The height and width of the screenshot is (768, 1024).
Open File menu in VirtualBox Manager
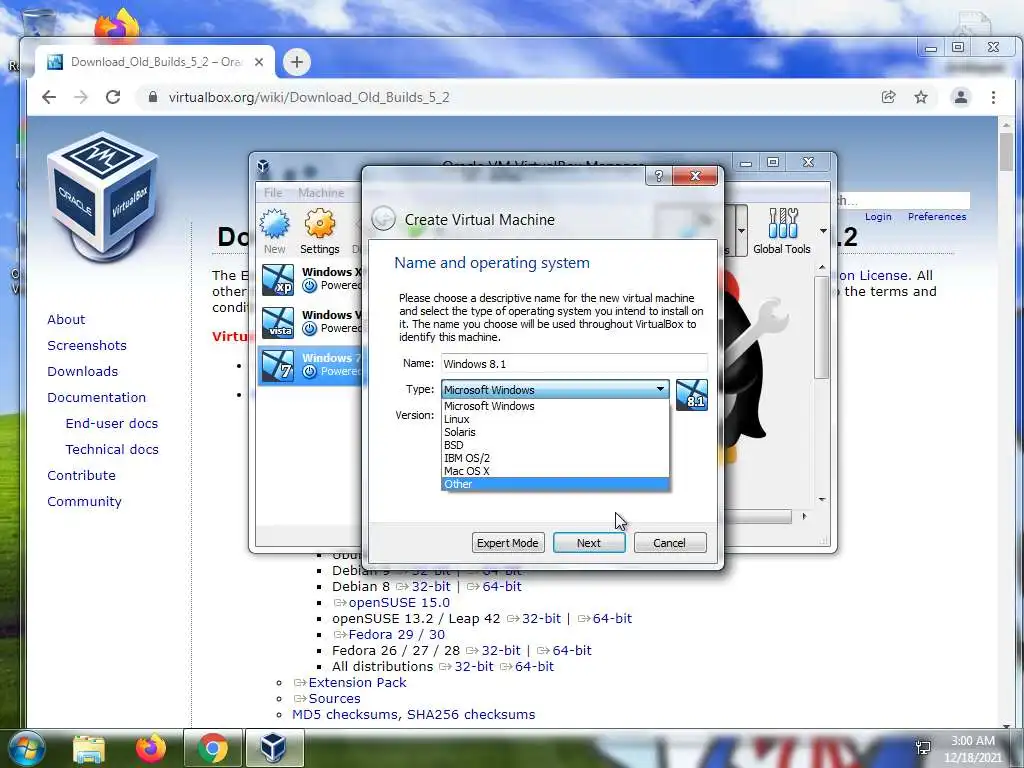coord(273,193)
